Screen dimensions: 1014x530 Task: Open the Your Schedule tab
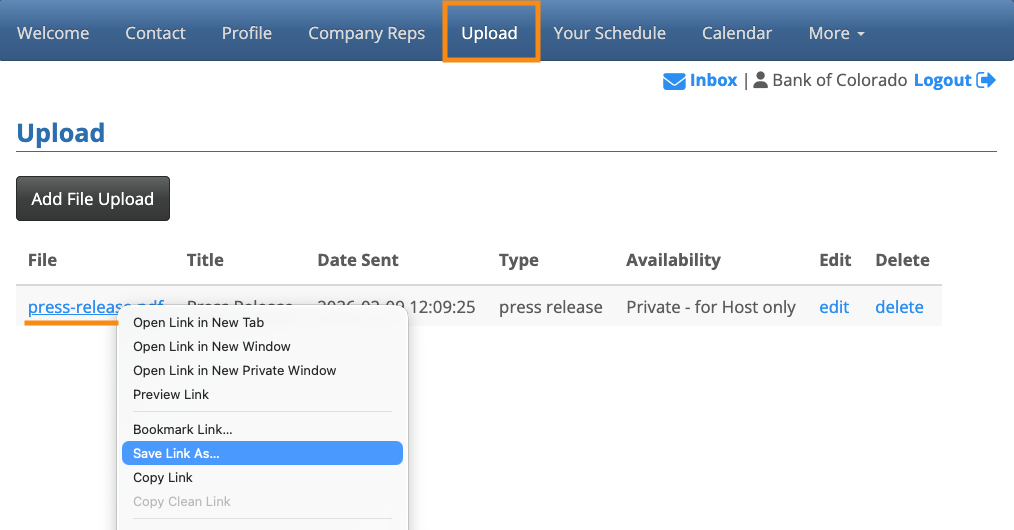pyautogui.click(x=609, y=33)
